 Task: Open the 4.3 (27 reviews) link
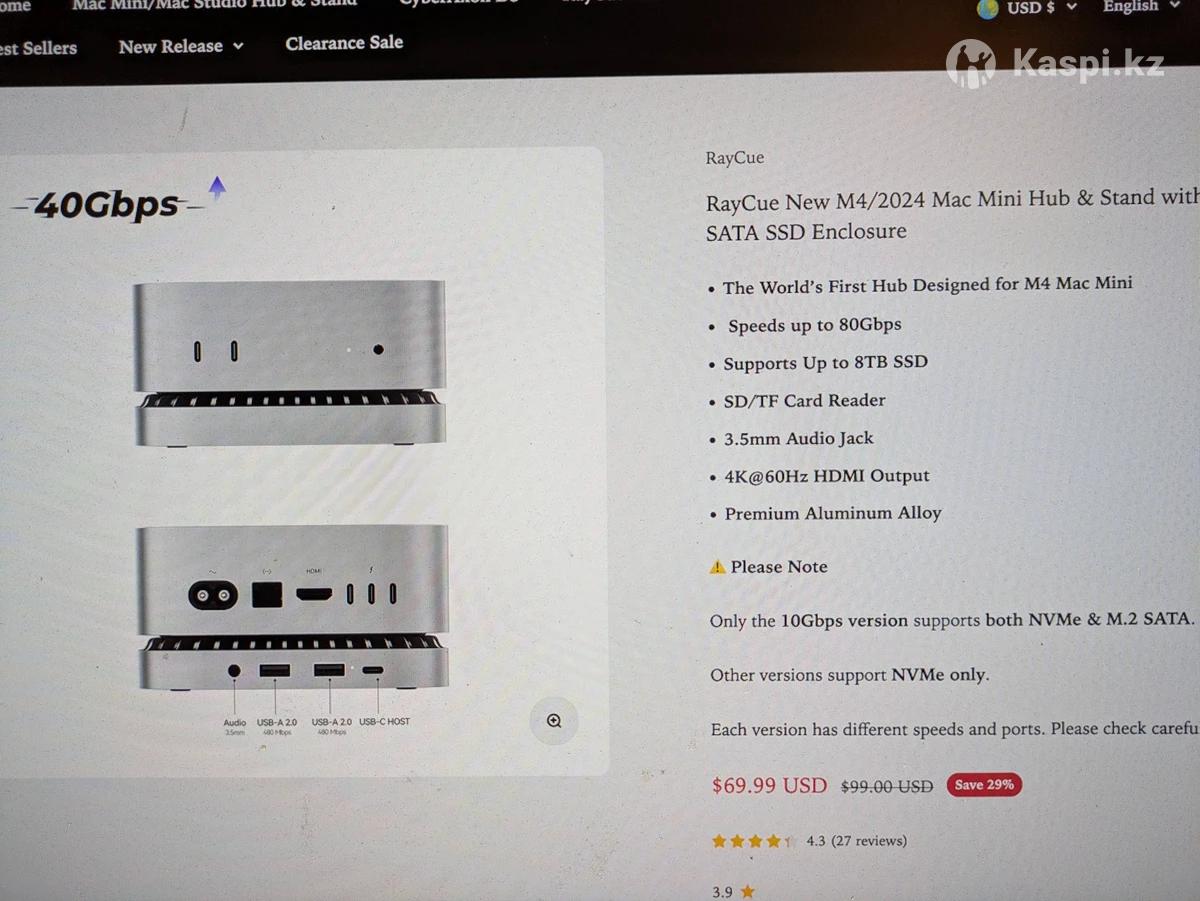pos(856,841)
